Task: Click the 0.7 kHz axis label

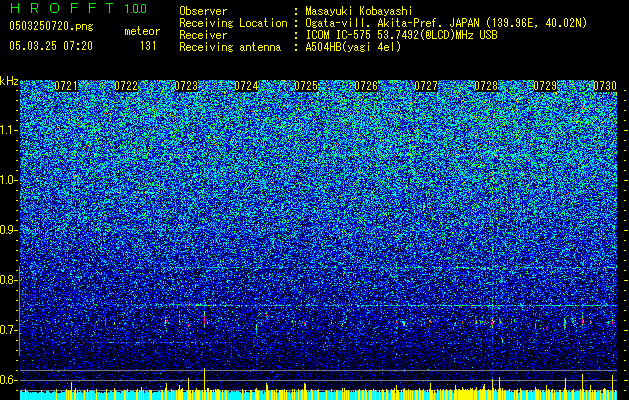Action: coord(8,330)
